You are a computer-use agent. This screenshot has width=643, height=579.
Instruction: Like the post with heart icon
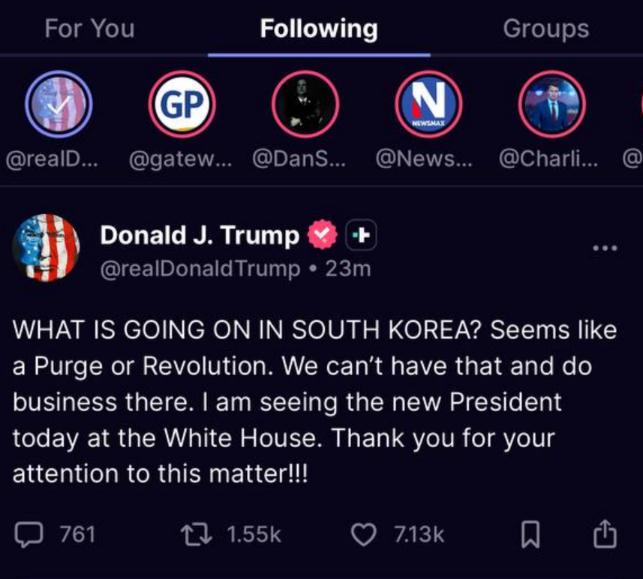362,534
